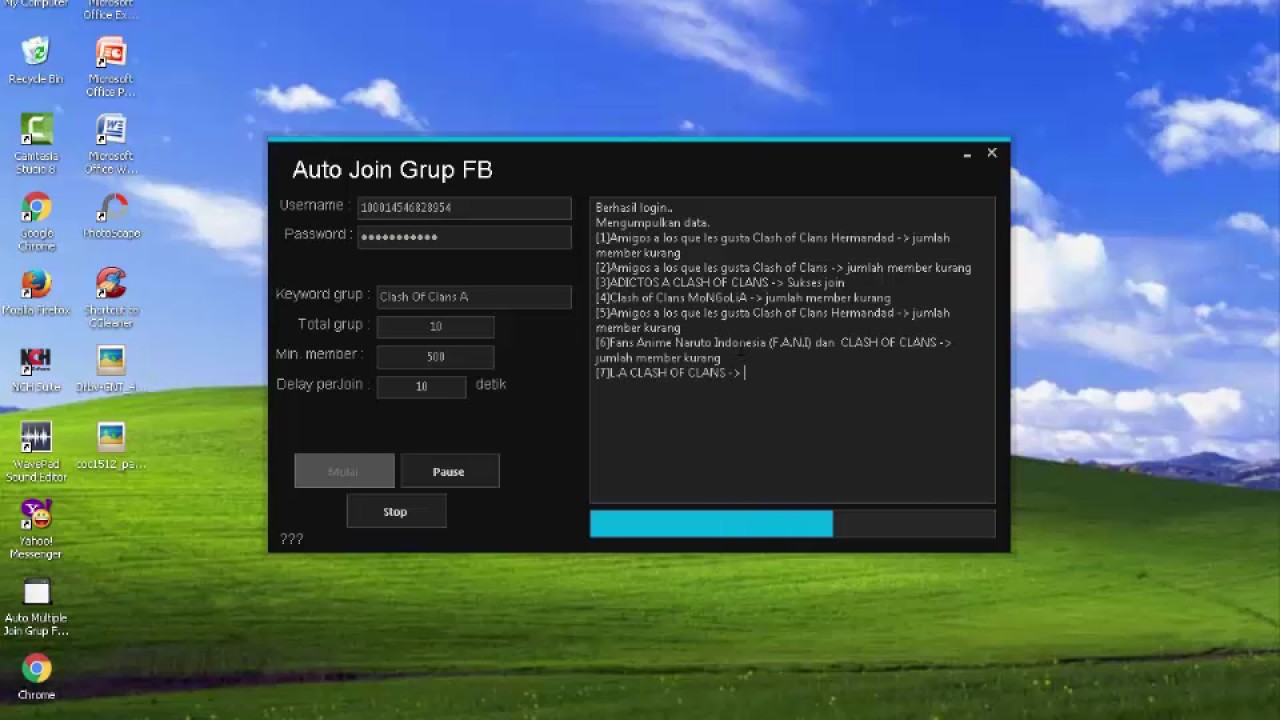Screen dimensions: 1280x720
Task: Select the Total grup value field
Action: coord(435,326)
